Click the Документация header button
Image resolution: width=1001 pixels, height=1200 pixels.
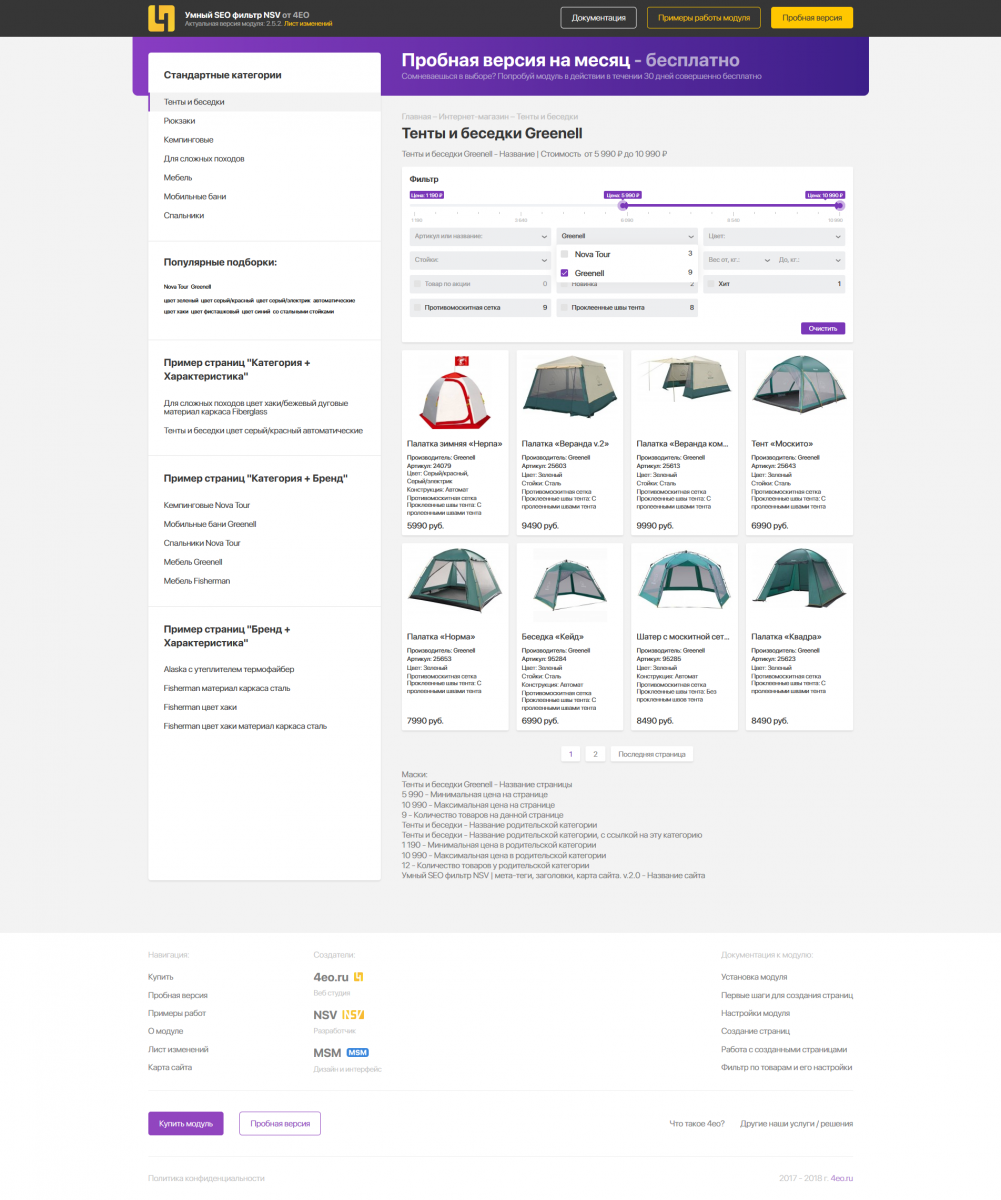[x=599, y=18]
